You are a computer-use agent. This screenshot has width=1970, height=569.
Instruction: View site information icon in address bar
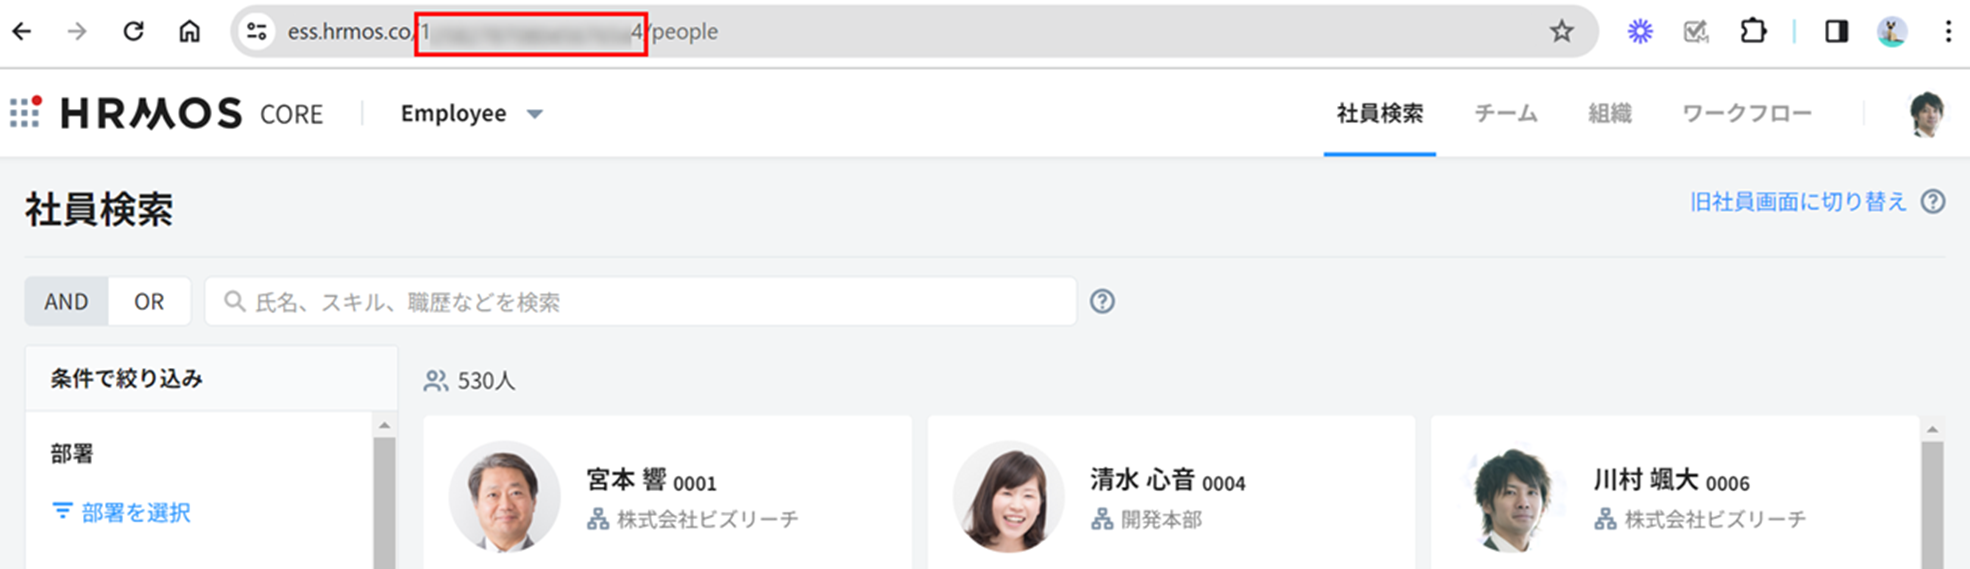(257, 32)
